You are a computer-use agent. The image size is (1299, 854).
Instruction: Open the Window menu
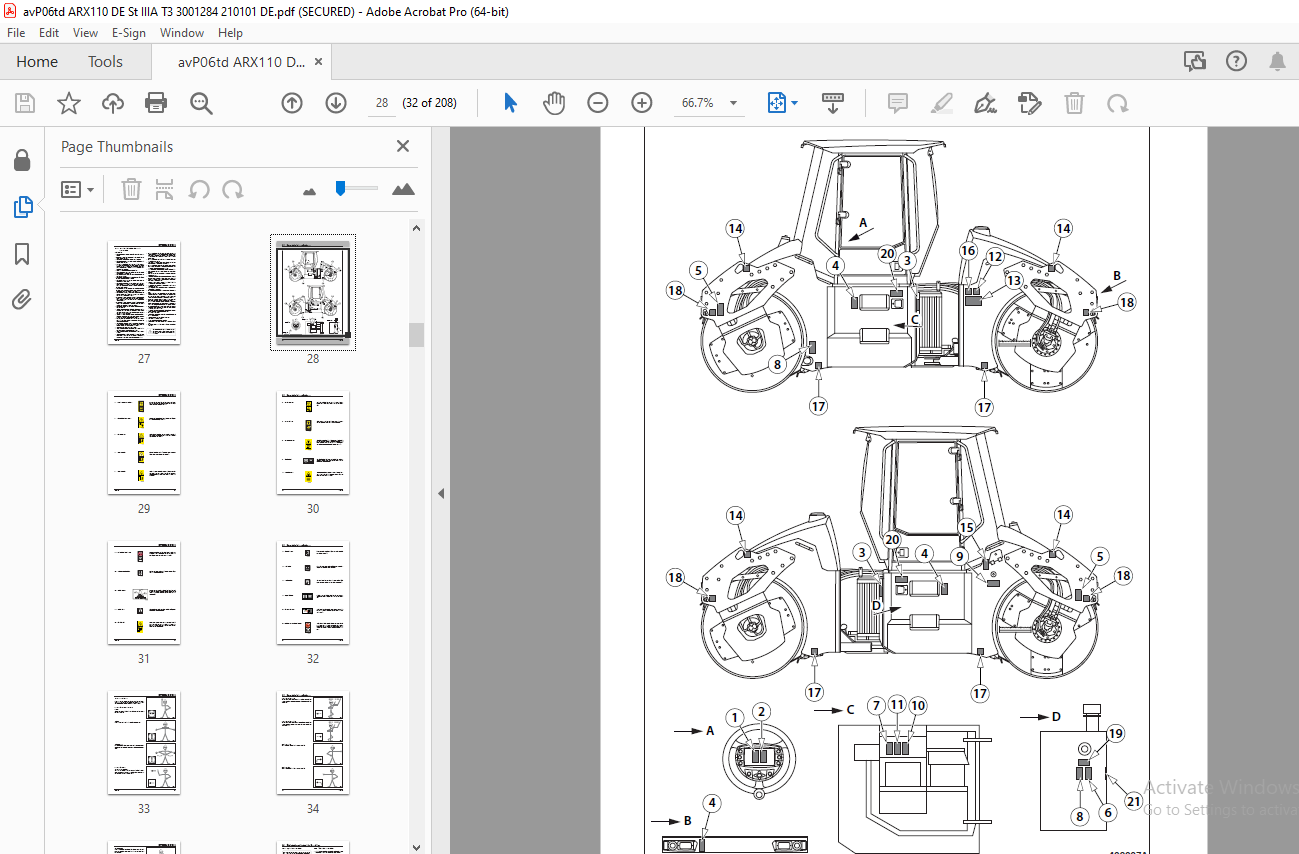[x=182, y=33]
